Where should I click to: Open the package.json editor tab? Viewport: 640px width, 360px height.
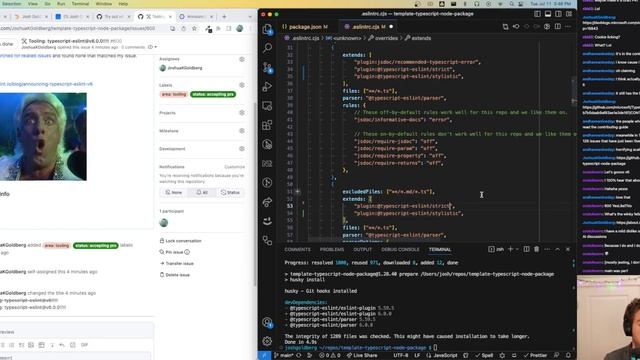pos(305,27)
